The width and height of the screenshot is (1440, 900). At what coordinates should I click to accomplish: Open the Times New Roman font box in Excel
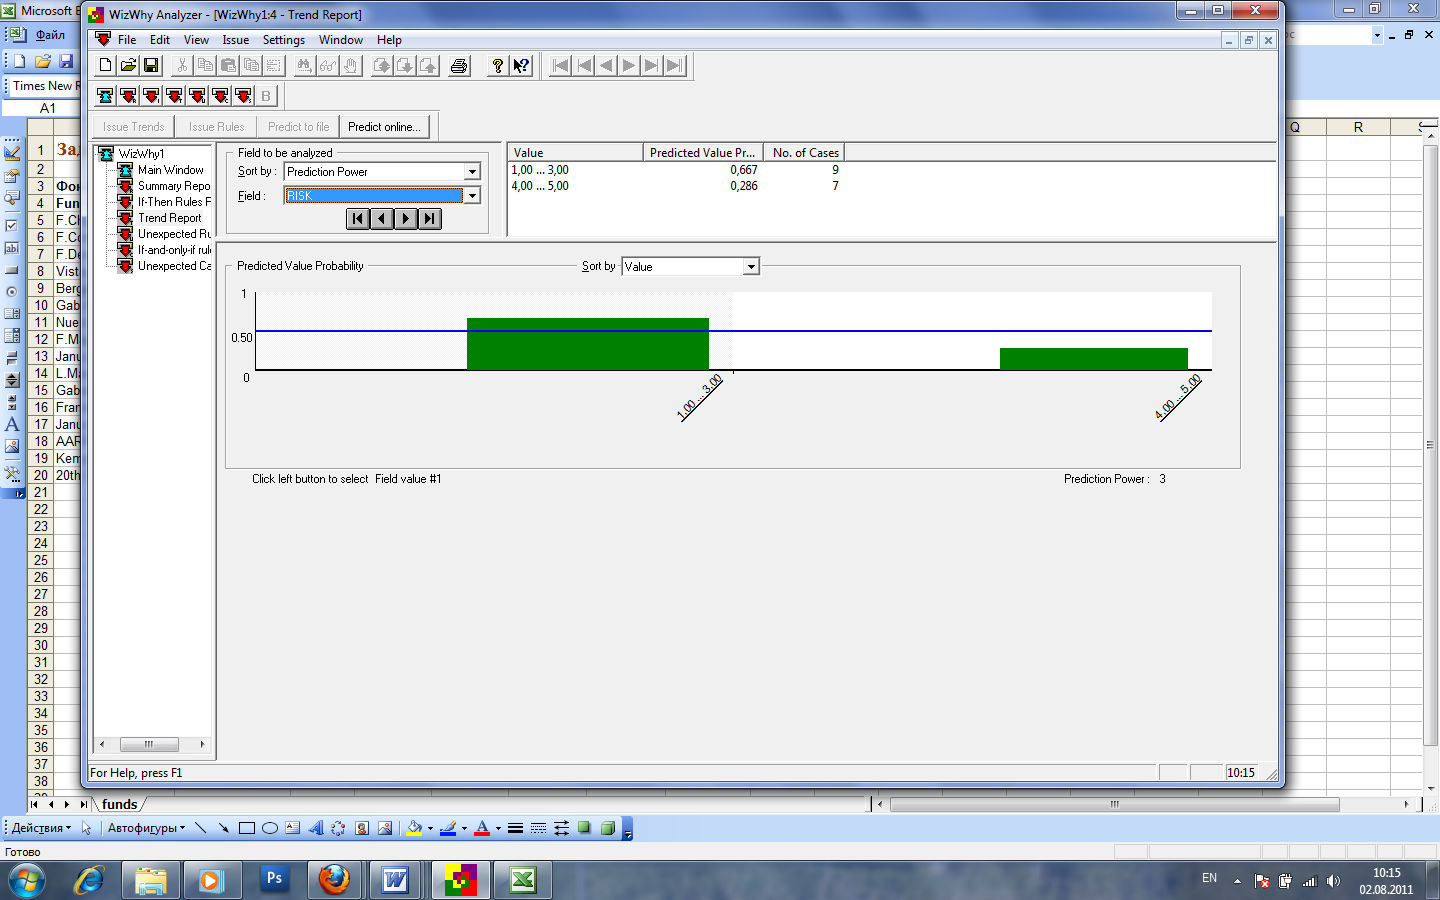[45, 86]
